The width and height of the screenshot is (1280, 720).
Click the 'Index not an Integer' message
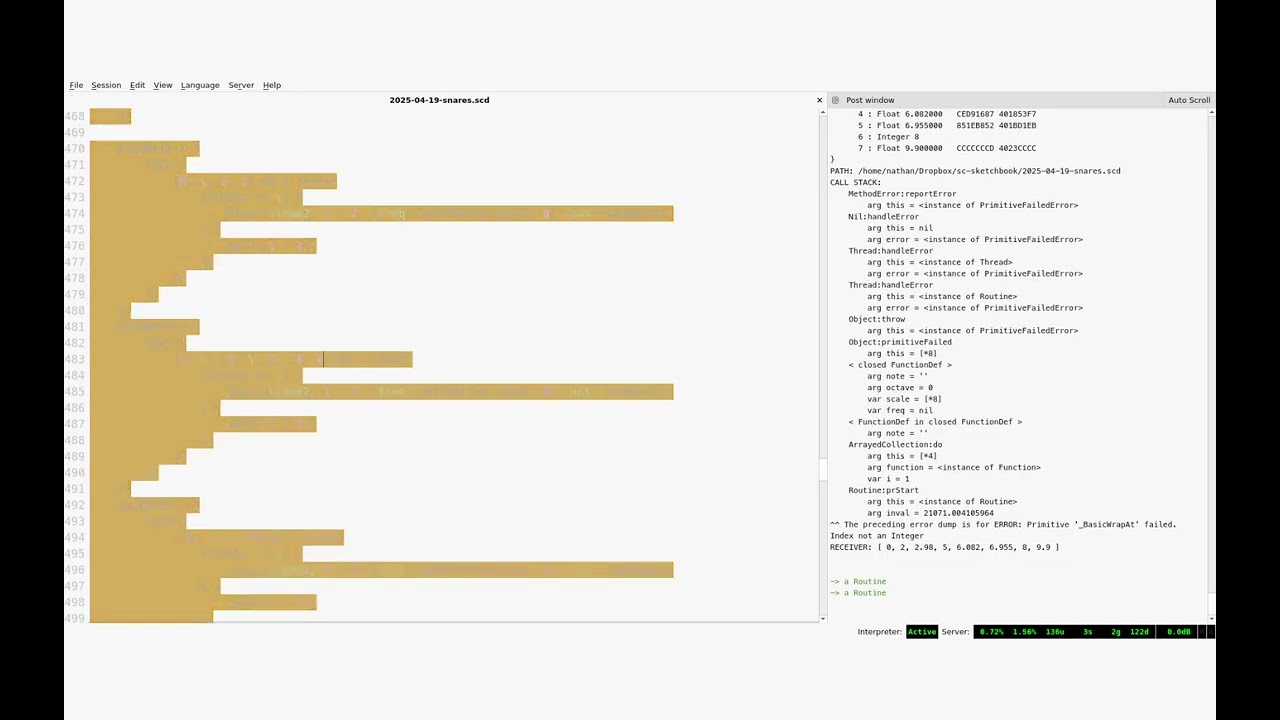(x=877, y=536)
